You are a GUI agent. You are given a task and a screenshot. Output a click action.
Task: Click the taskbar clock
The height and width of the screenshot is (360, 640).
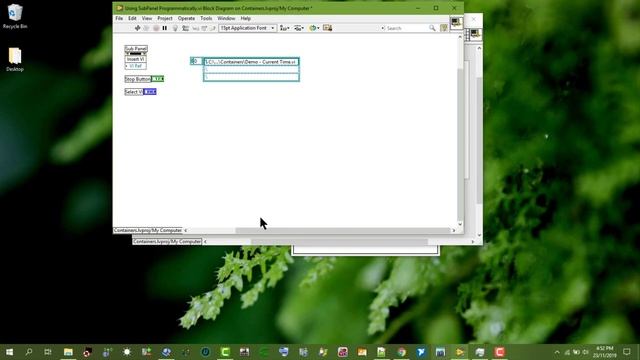click(x=605, y=352)
